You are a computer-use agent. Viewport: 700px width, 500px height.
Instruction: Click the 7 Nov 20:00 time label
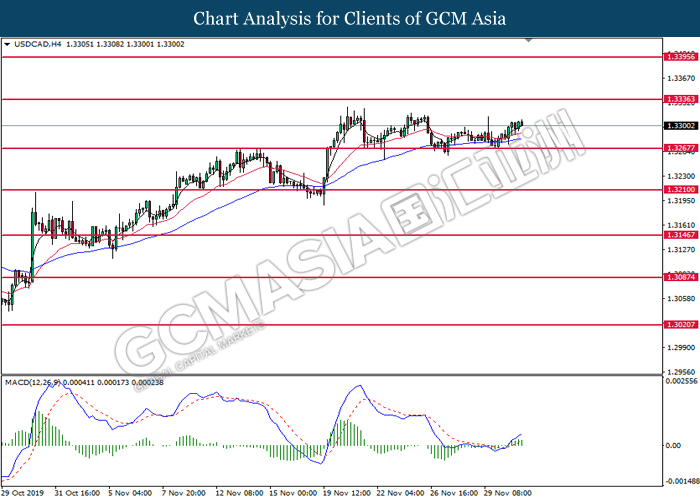click(182, 493)
